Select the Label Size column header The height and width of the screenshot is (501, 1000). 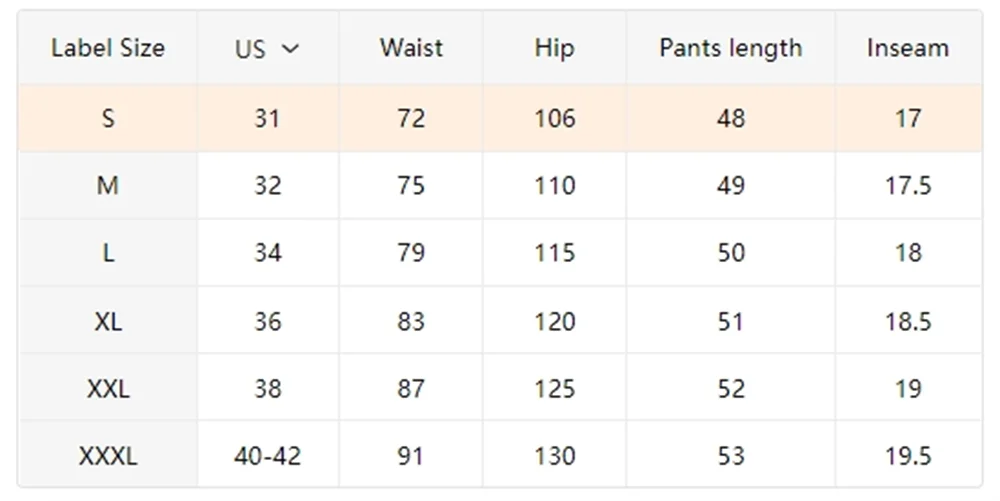[108, 48]
